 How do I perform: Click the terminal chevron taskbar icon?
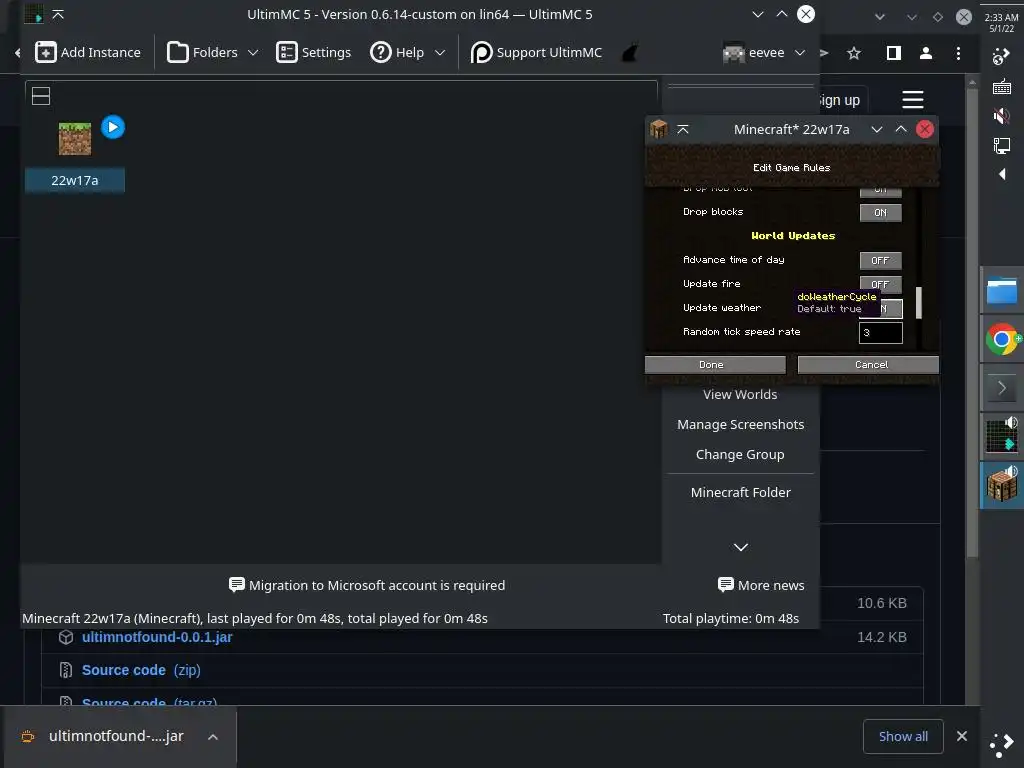pos(1002,389)
